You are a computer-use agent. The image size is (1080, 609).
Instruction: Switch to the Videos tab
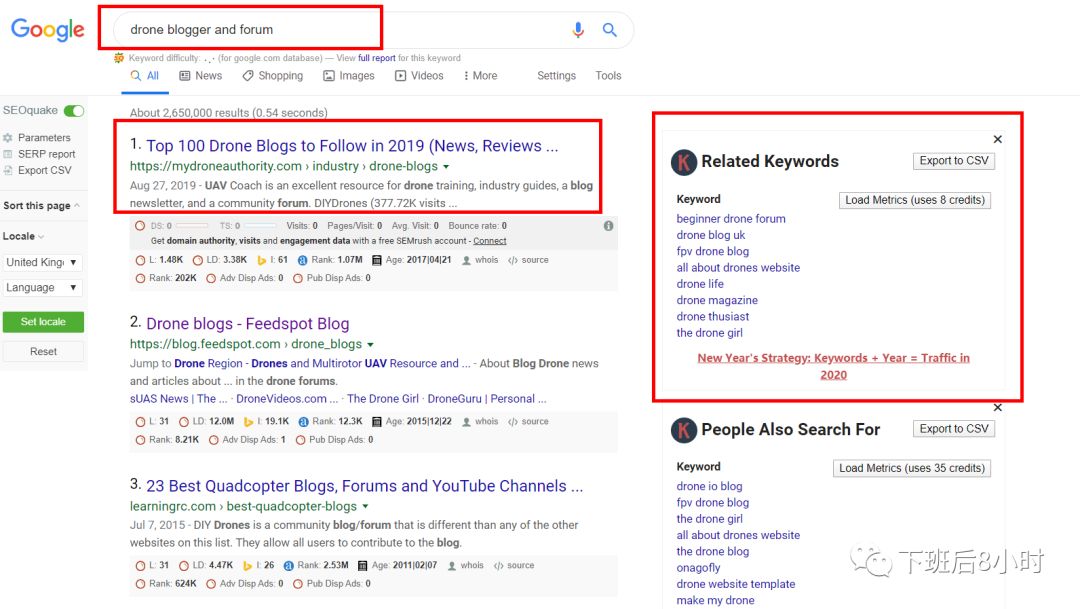[x=419, y=76]
